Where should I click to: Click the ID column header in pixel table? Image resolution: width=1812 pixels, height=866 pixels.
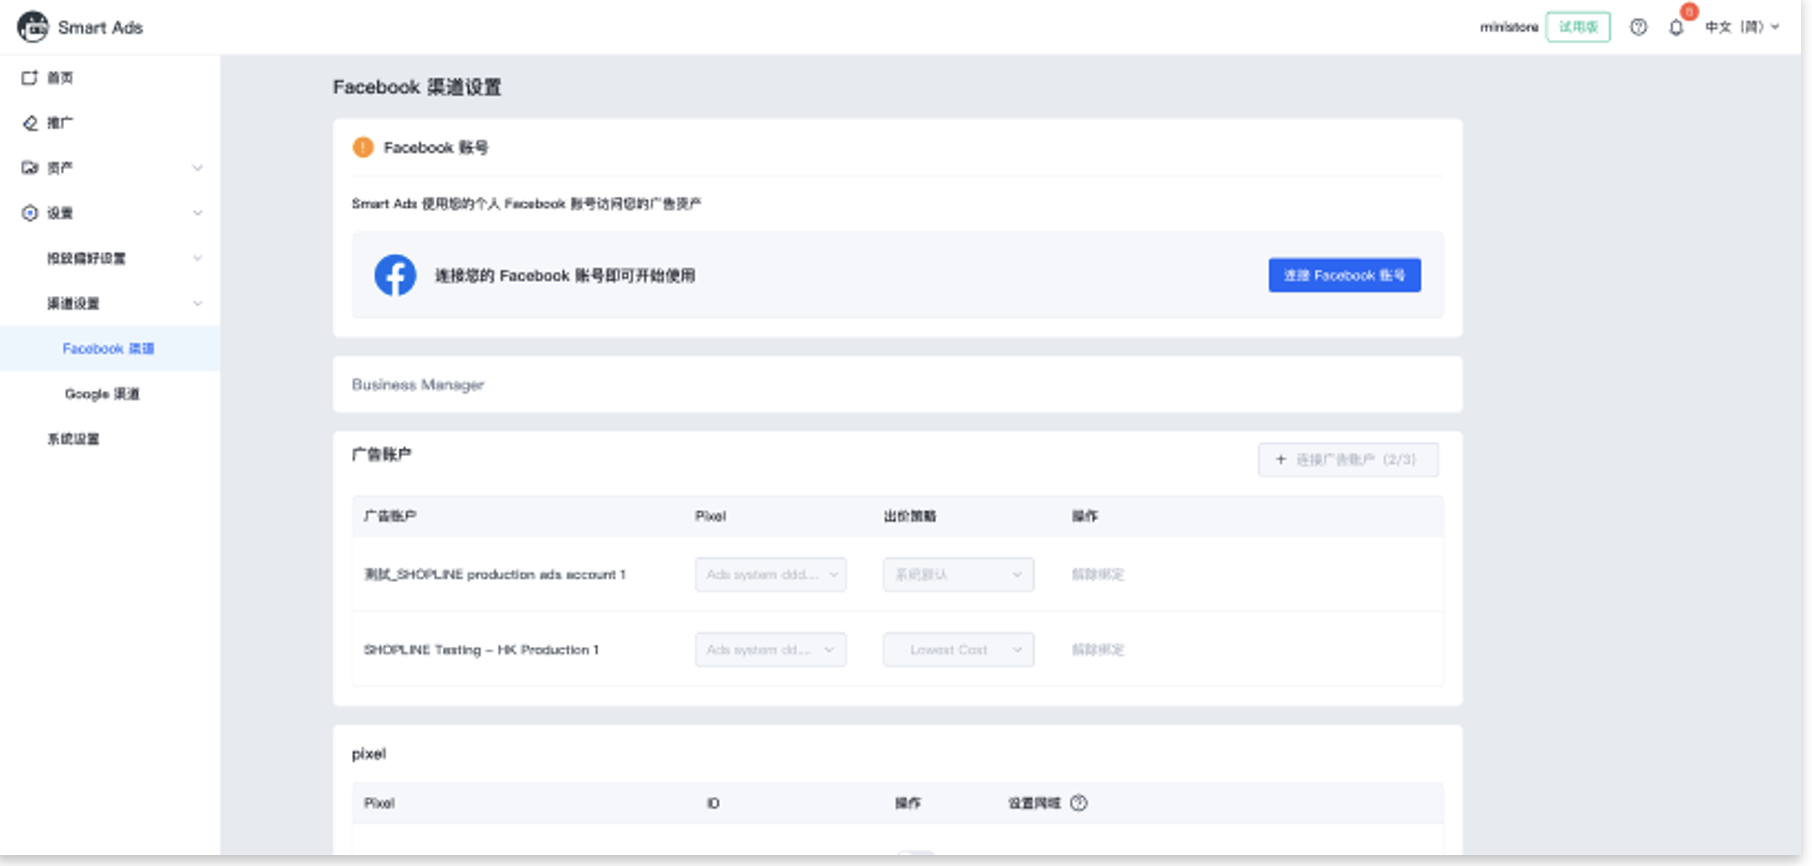[713, 803]
